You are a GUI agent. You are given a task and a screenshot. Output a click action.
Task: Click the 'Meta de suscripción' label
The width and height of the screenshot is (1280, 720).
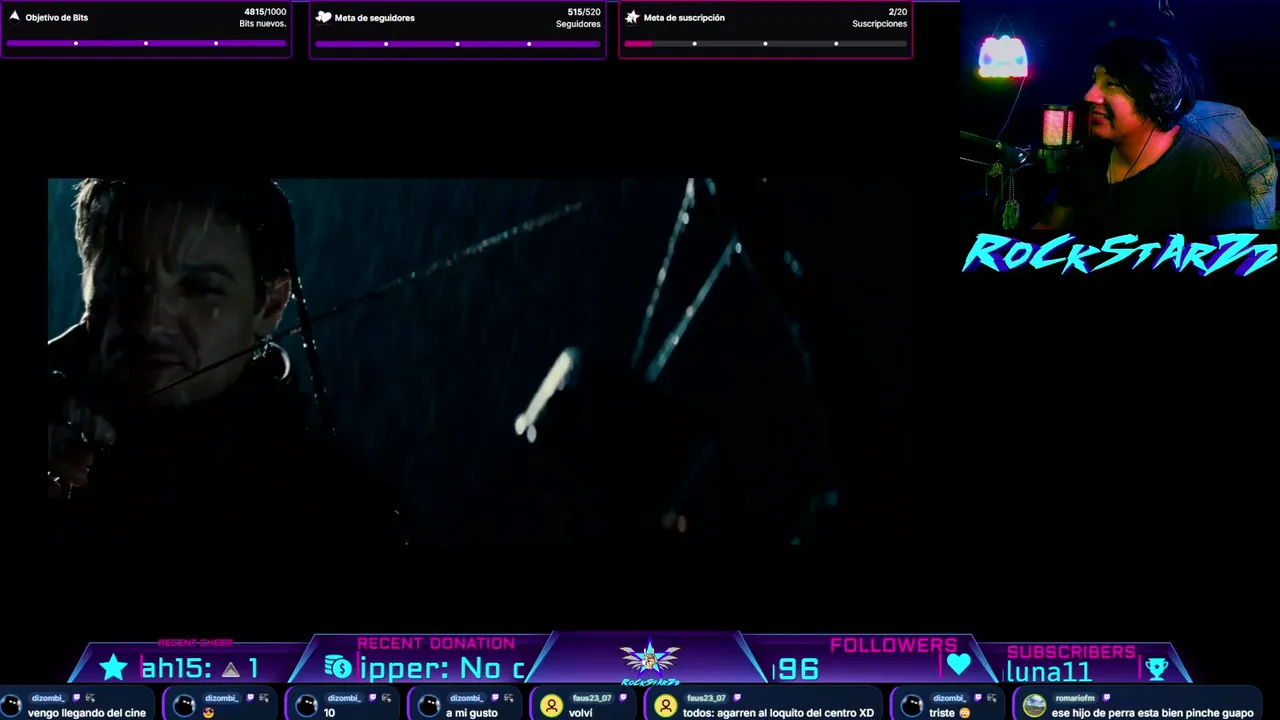click(684, 17)
